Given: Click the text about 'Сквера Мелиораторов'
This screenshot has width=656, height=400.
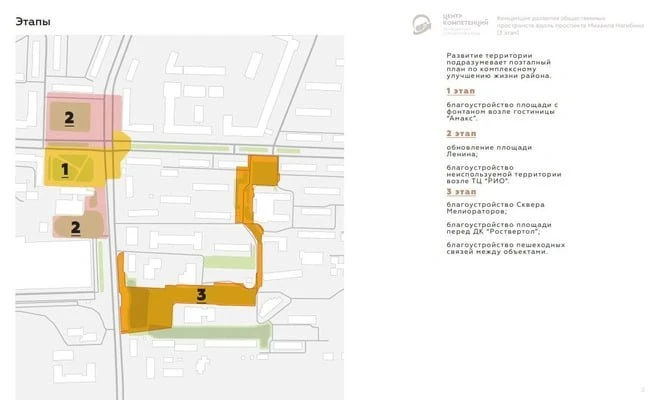Looking at the screenshot, I should pyautogui.click(x=495, y=208).
